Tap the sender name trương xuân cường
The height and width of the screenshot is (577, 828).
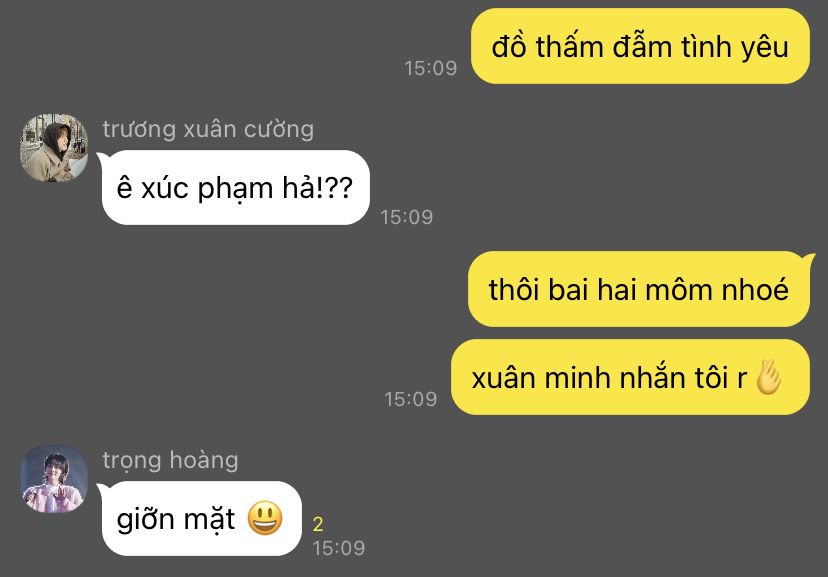click(208, 129)
